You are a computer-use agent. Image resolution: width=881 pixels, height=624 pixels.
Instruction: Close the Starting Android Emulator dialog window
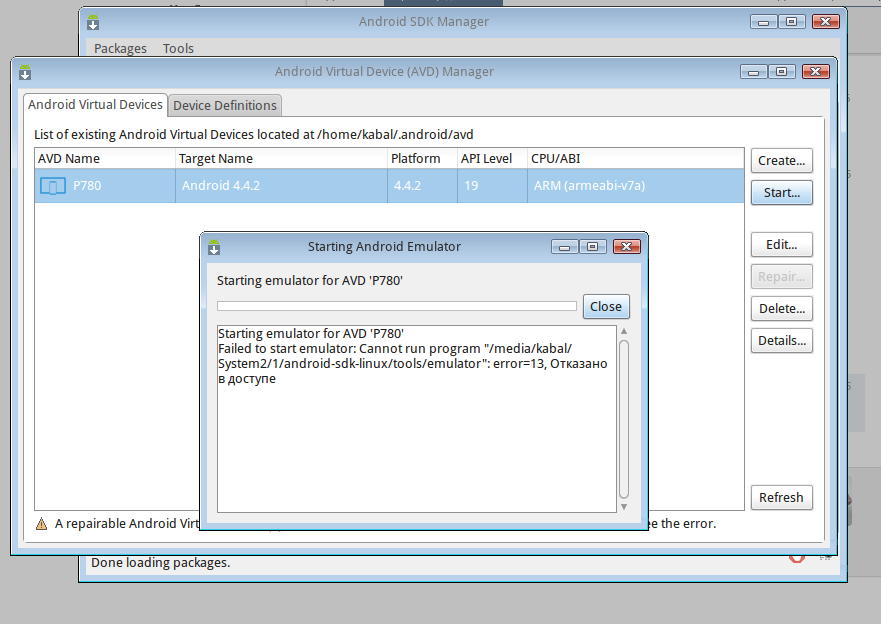tap(627, 247)
